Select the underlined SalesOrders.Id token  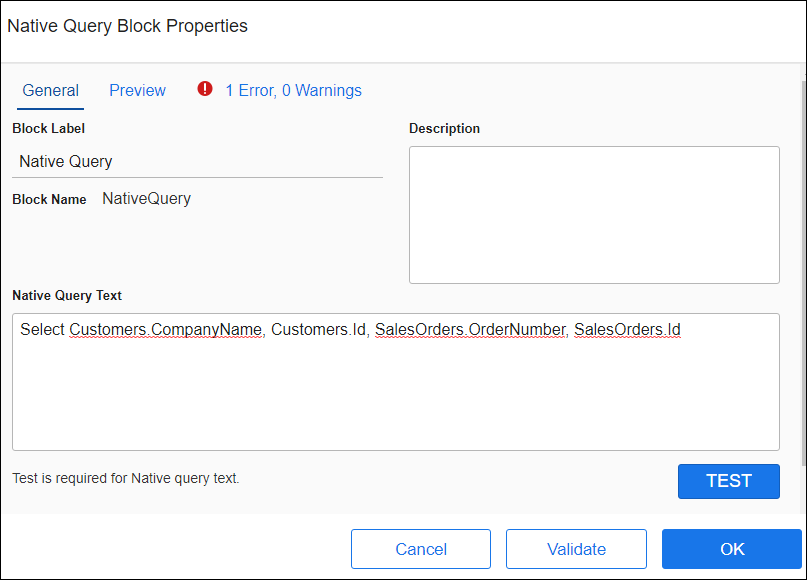[x=627, y=329]
